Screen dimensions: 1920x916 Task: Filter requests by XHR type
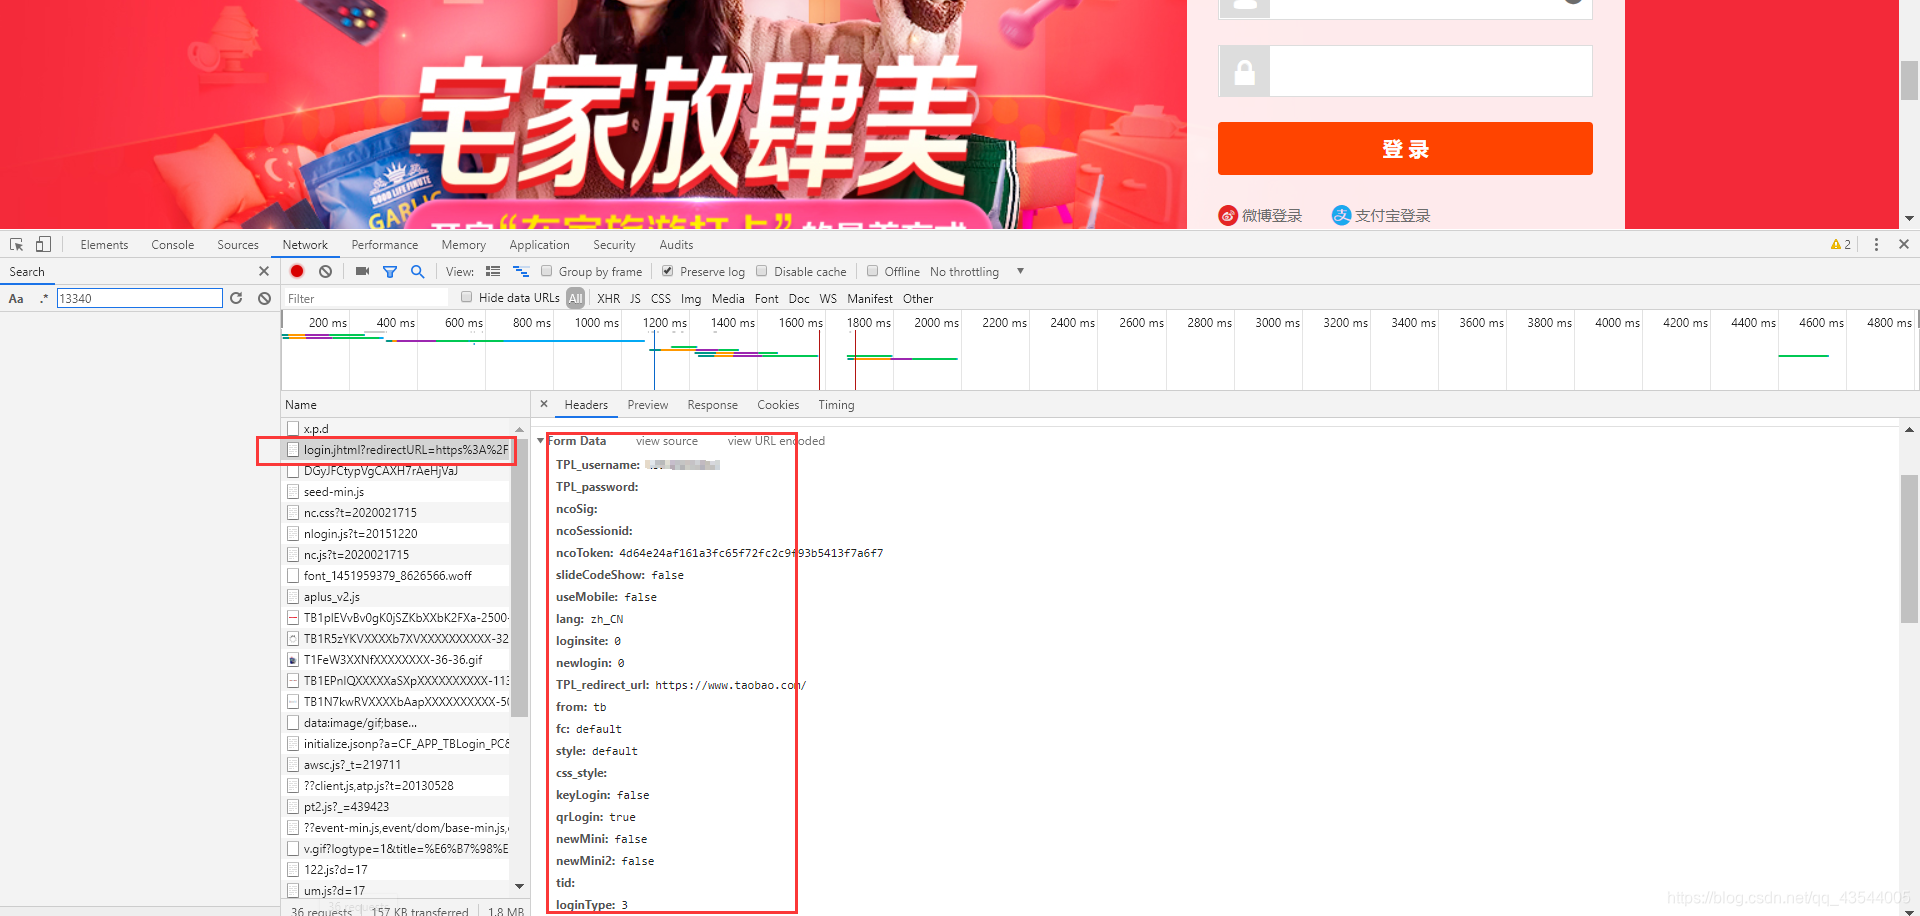(x=608, y=298)
